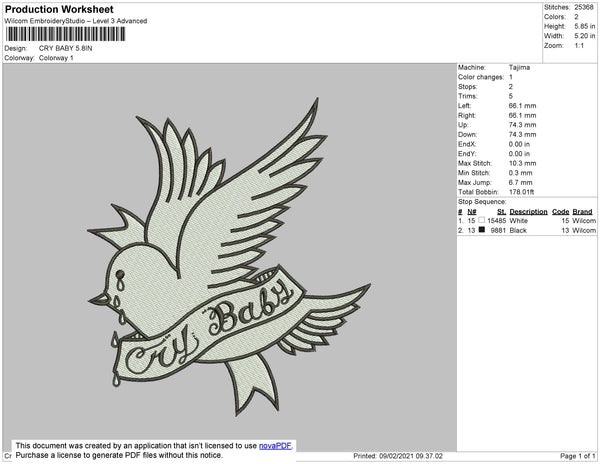This screenshot has width=600, height=464.
Task: Select the Max Jump value '6.7 mm'
Action: coord(520,182)
